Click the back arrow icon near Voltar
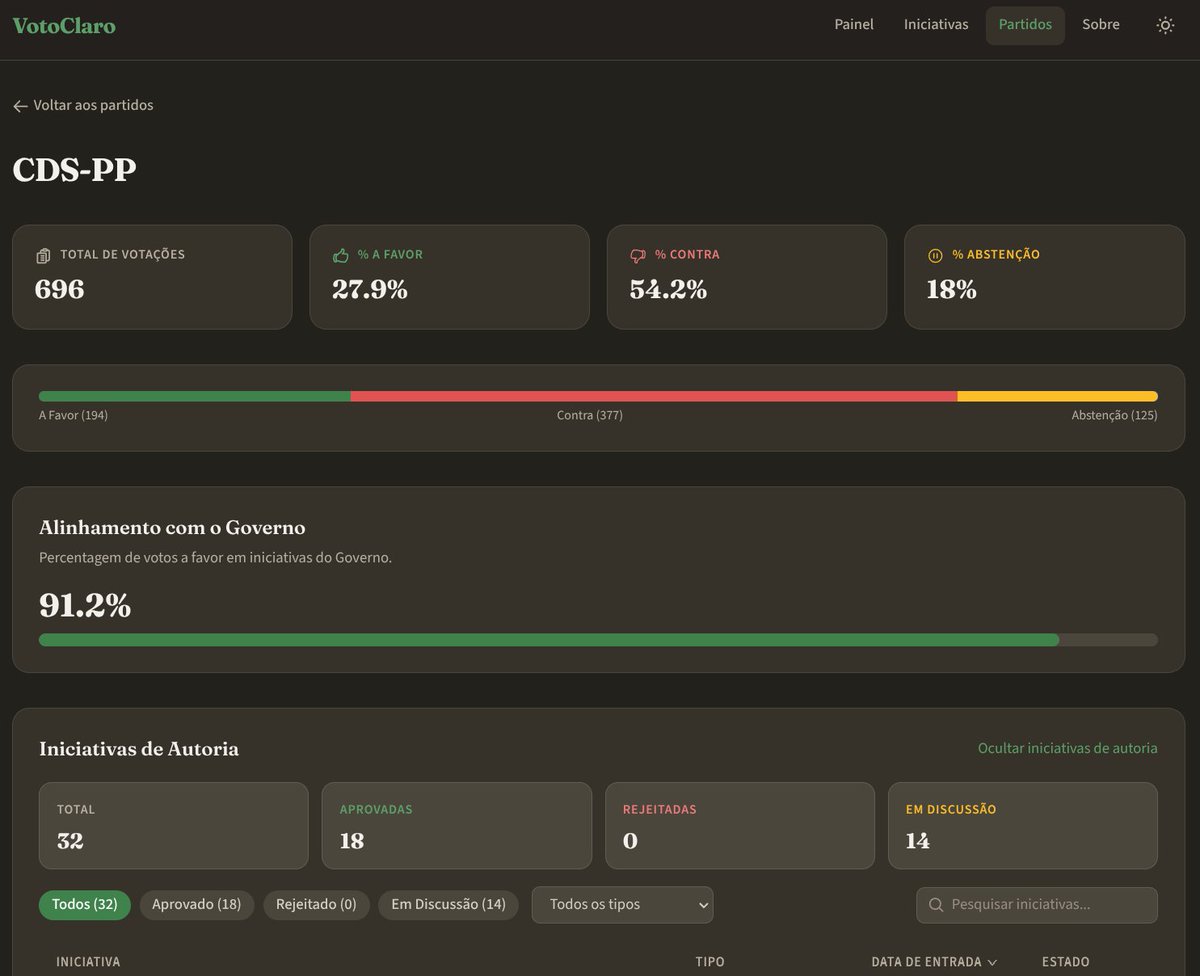 (20, 106)
